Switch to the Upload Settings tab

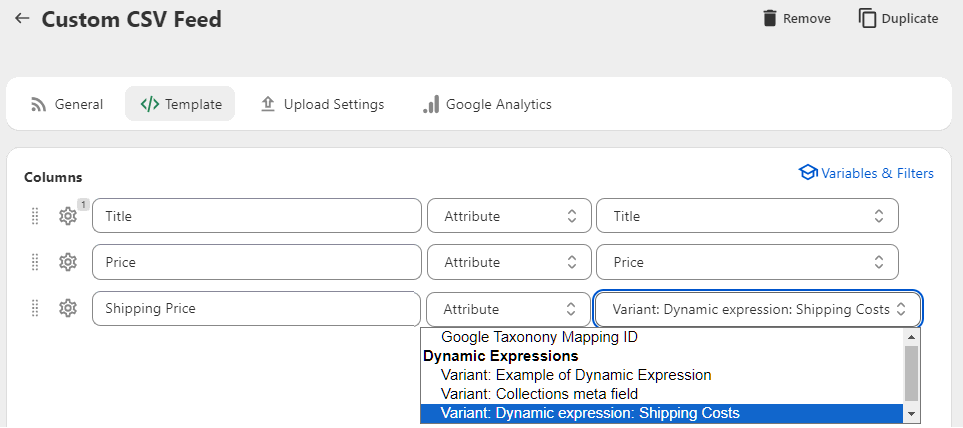[x=322, y=104]
